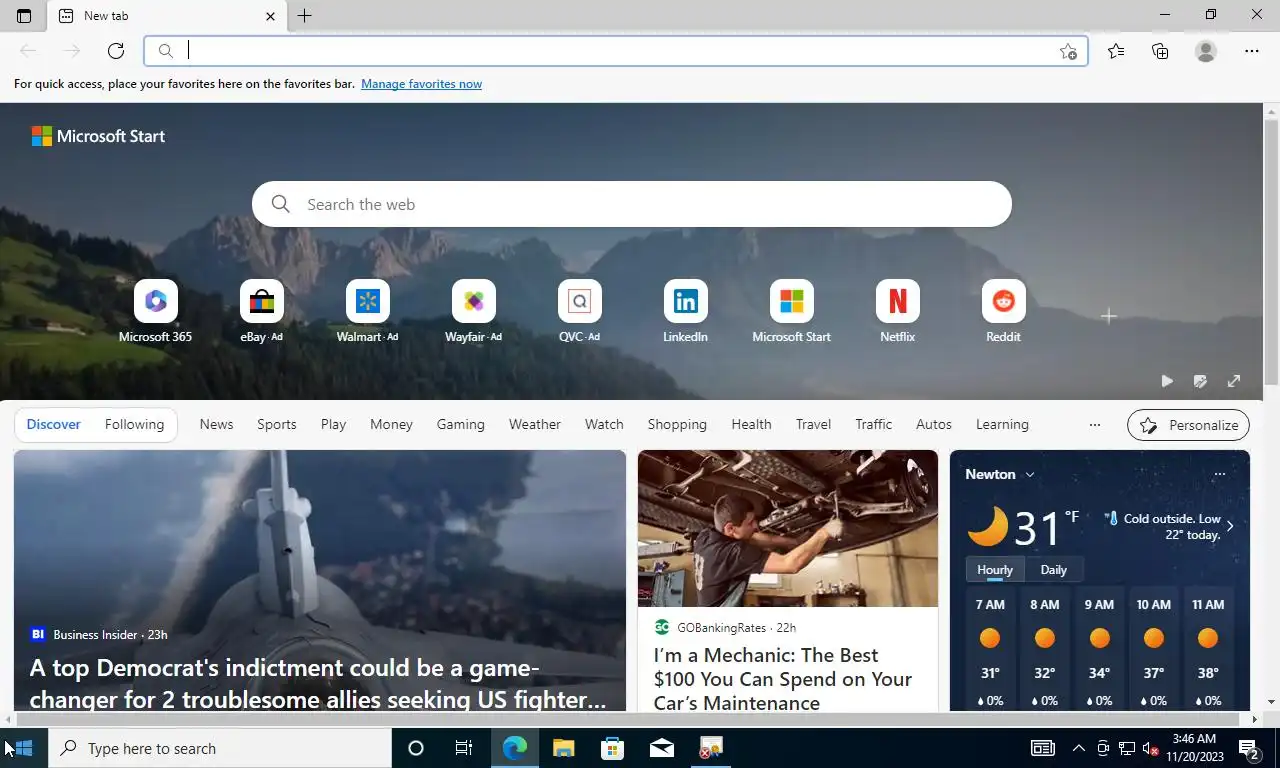The image size is (1280, 768).
Task: Click the Microsoft Start logo
Action: pos(98,136)
